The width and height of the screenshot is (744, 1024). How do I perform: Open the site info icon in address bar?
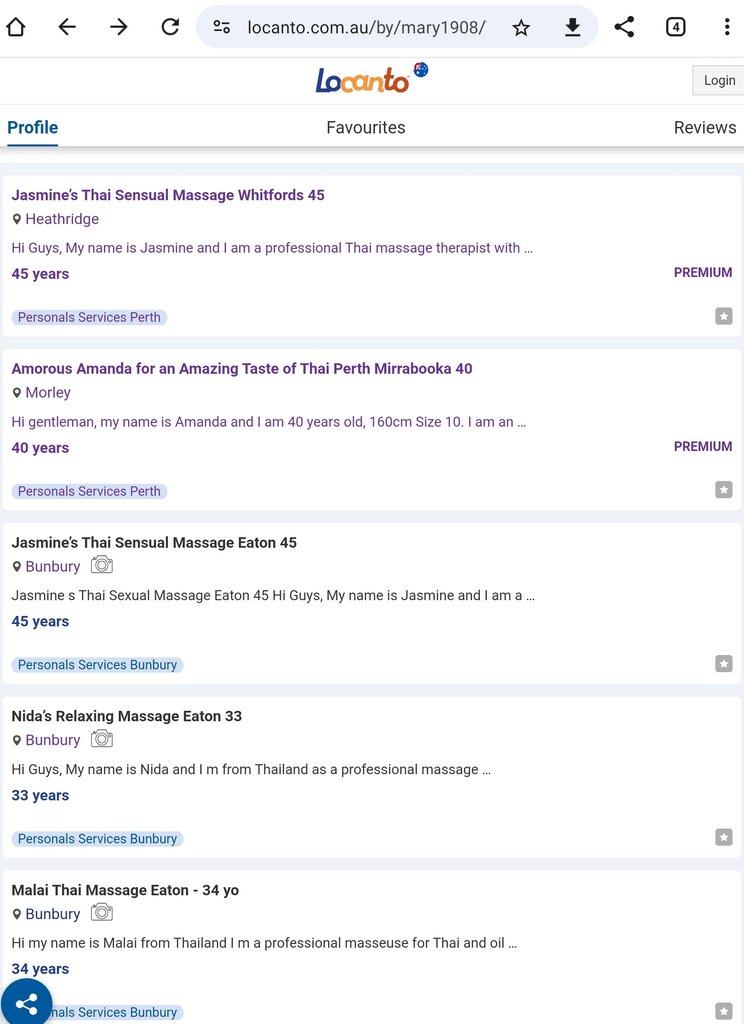click(x=222, y=28)
